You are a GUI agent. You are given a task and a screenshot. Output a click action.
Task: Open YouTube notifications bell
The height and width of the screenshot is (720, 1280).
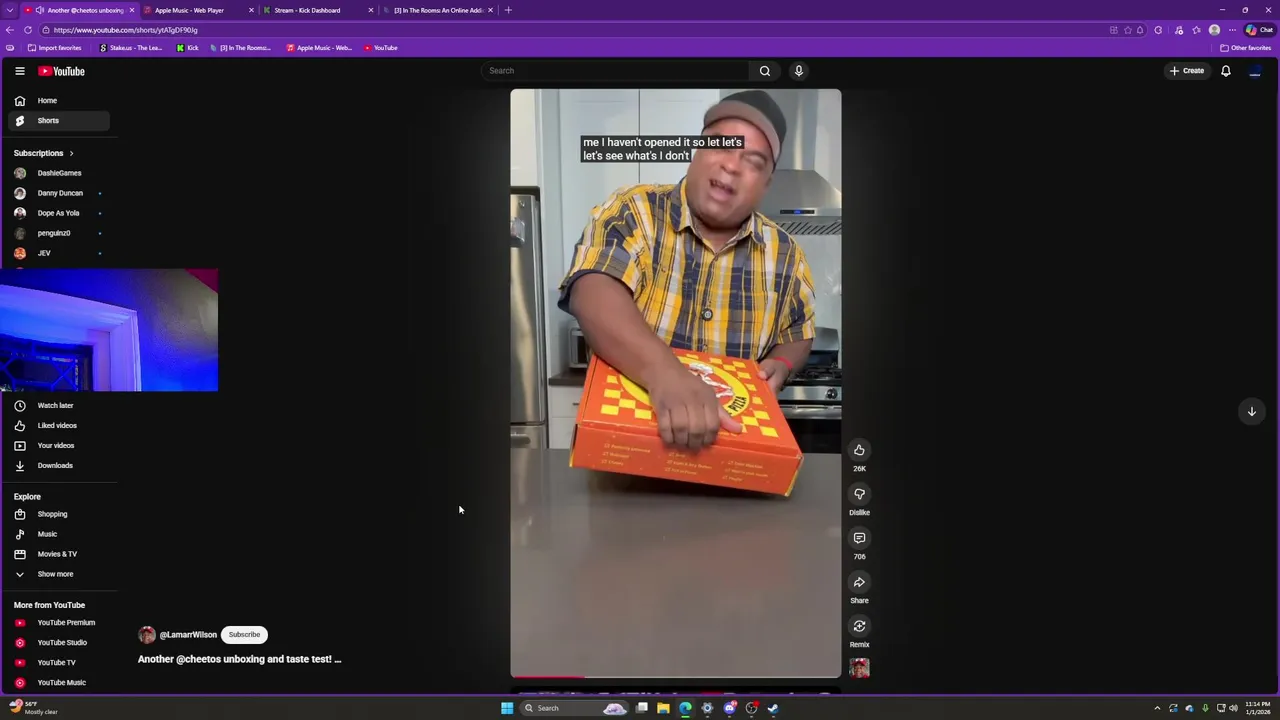1225,71
